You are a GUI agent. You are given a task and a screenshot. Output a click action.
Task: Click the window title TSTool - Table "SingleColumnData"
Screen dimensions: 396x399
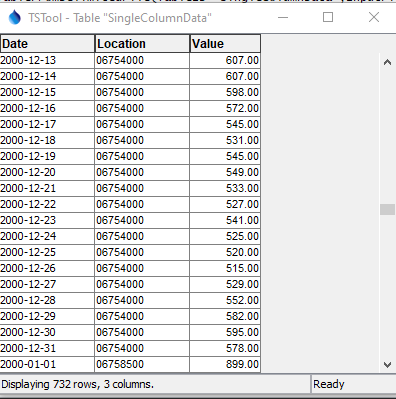point(120,18)
